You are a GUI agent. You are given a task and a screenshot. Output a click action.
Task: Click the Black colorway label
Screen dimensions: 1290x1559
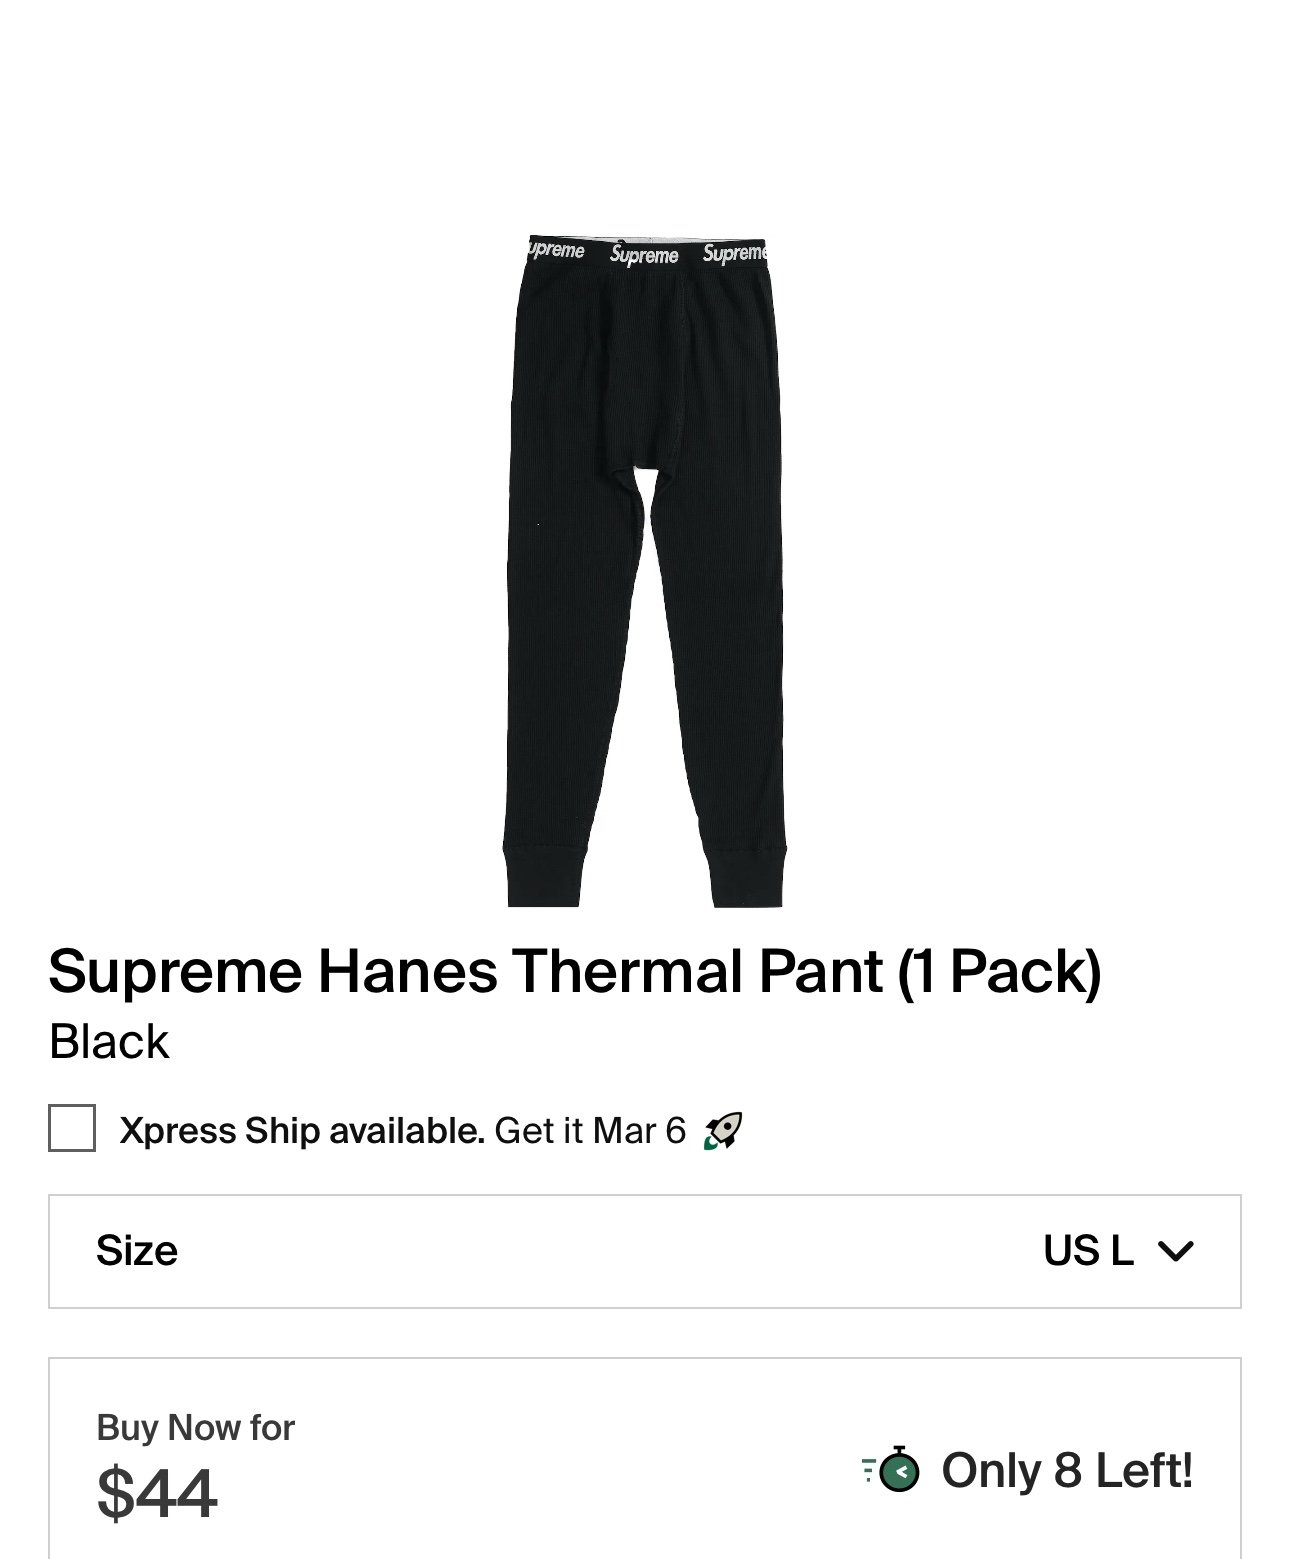point(109,1042)
